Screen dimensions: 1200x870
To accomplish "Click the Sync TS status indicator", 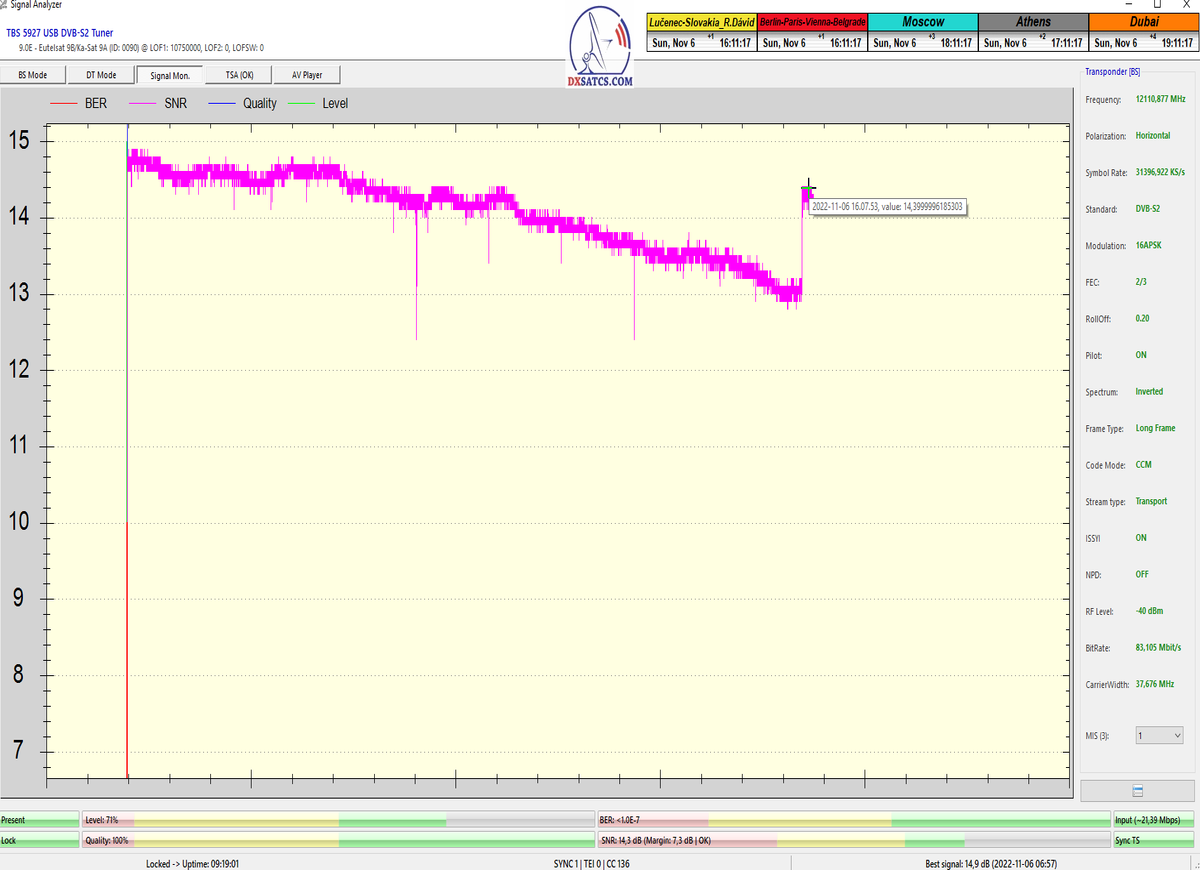I will pyautogui.click(x=1154, y=841).
